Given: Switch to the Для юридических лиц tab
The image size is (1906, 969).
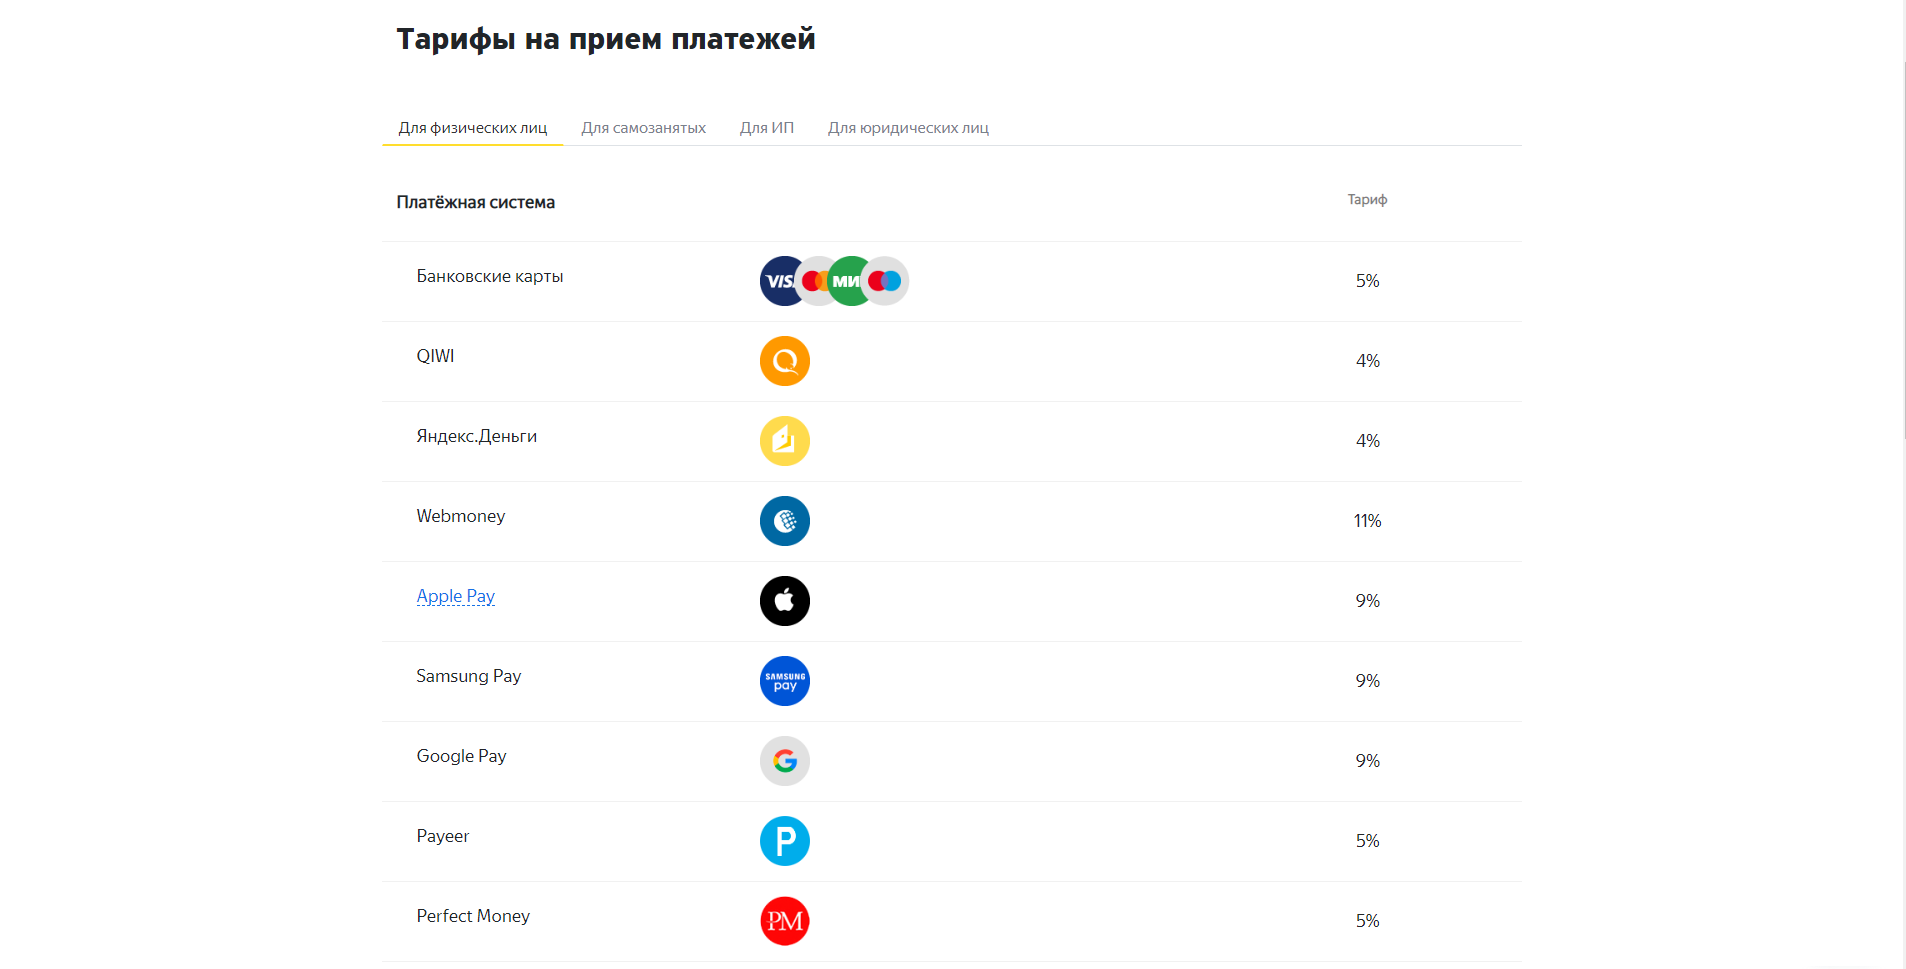Looking at the screenshot, I should pyautogui.click(x=907, y=127).
